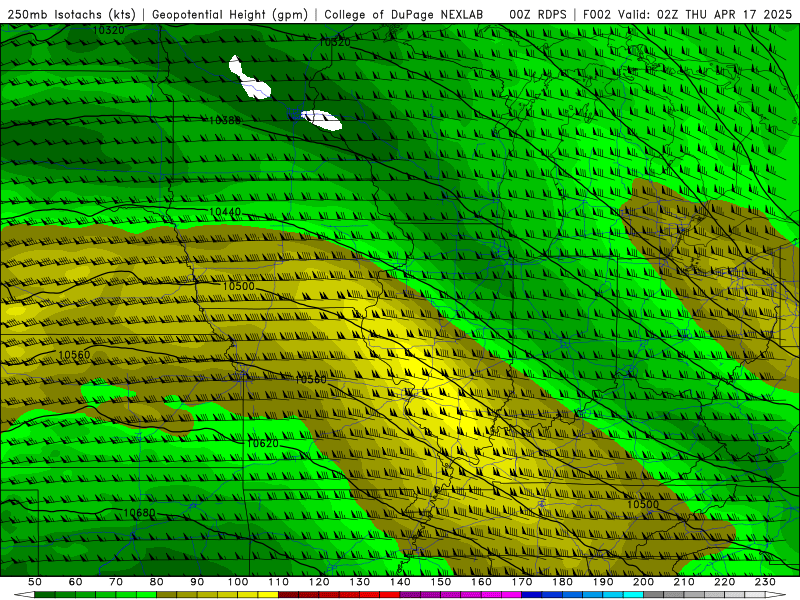Image resolution: width=800 pixels, height=600 pixels.
Task: Click the 230 value on the legend
Action: coord(765,582)
